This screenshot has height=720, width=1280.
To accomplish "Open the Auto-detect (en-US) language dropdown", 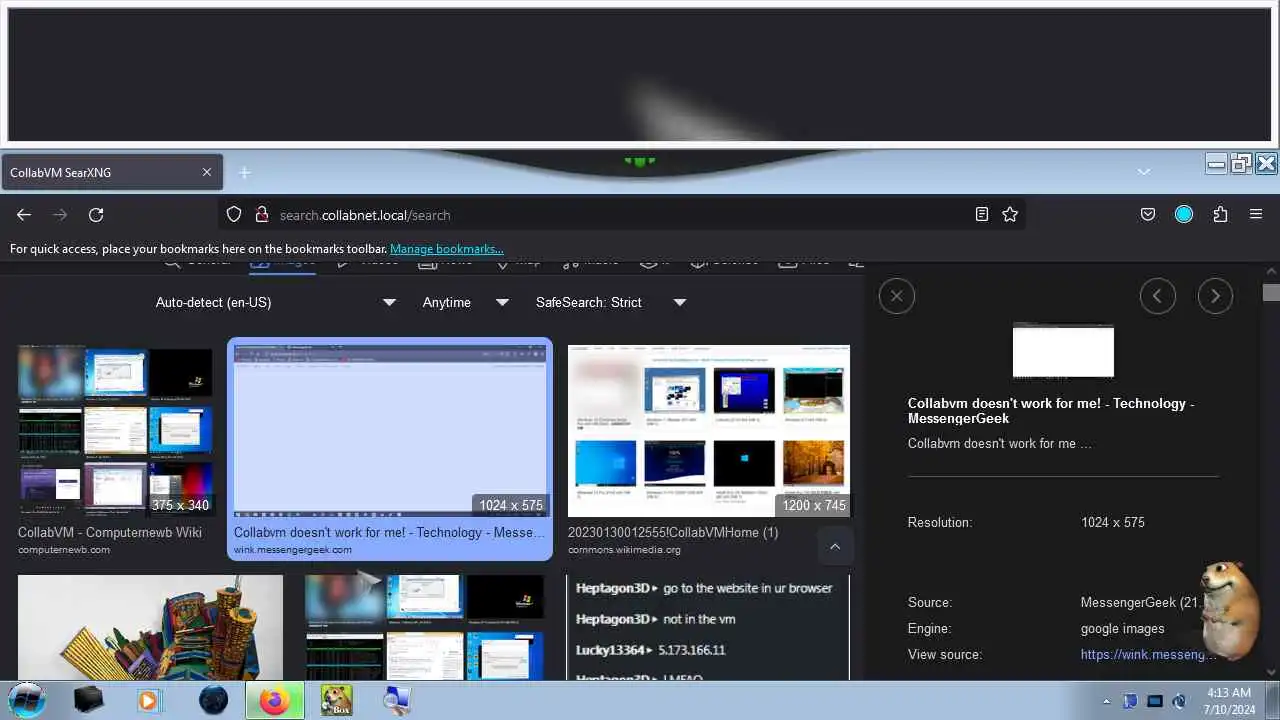I will click(x=276, y=302).
